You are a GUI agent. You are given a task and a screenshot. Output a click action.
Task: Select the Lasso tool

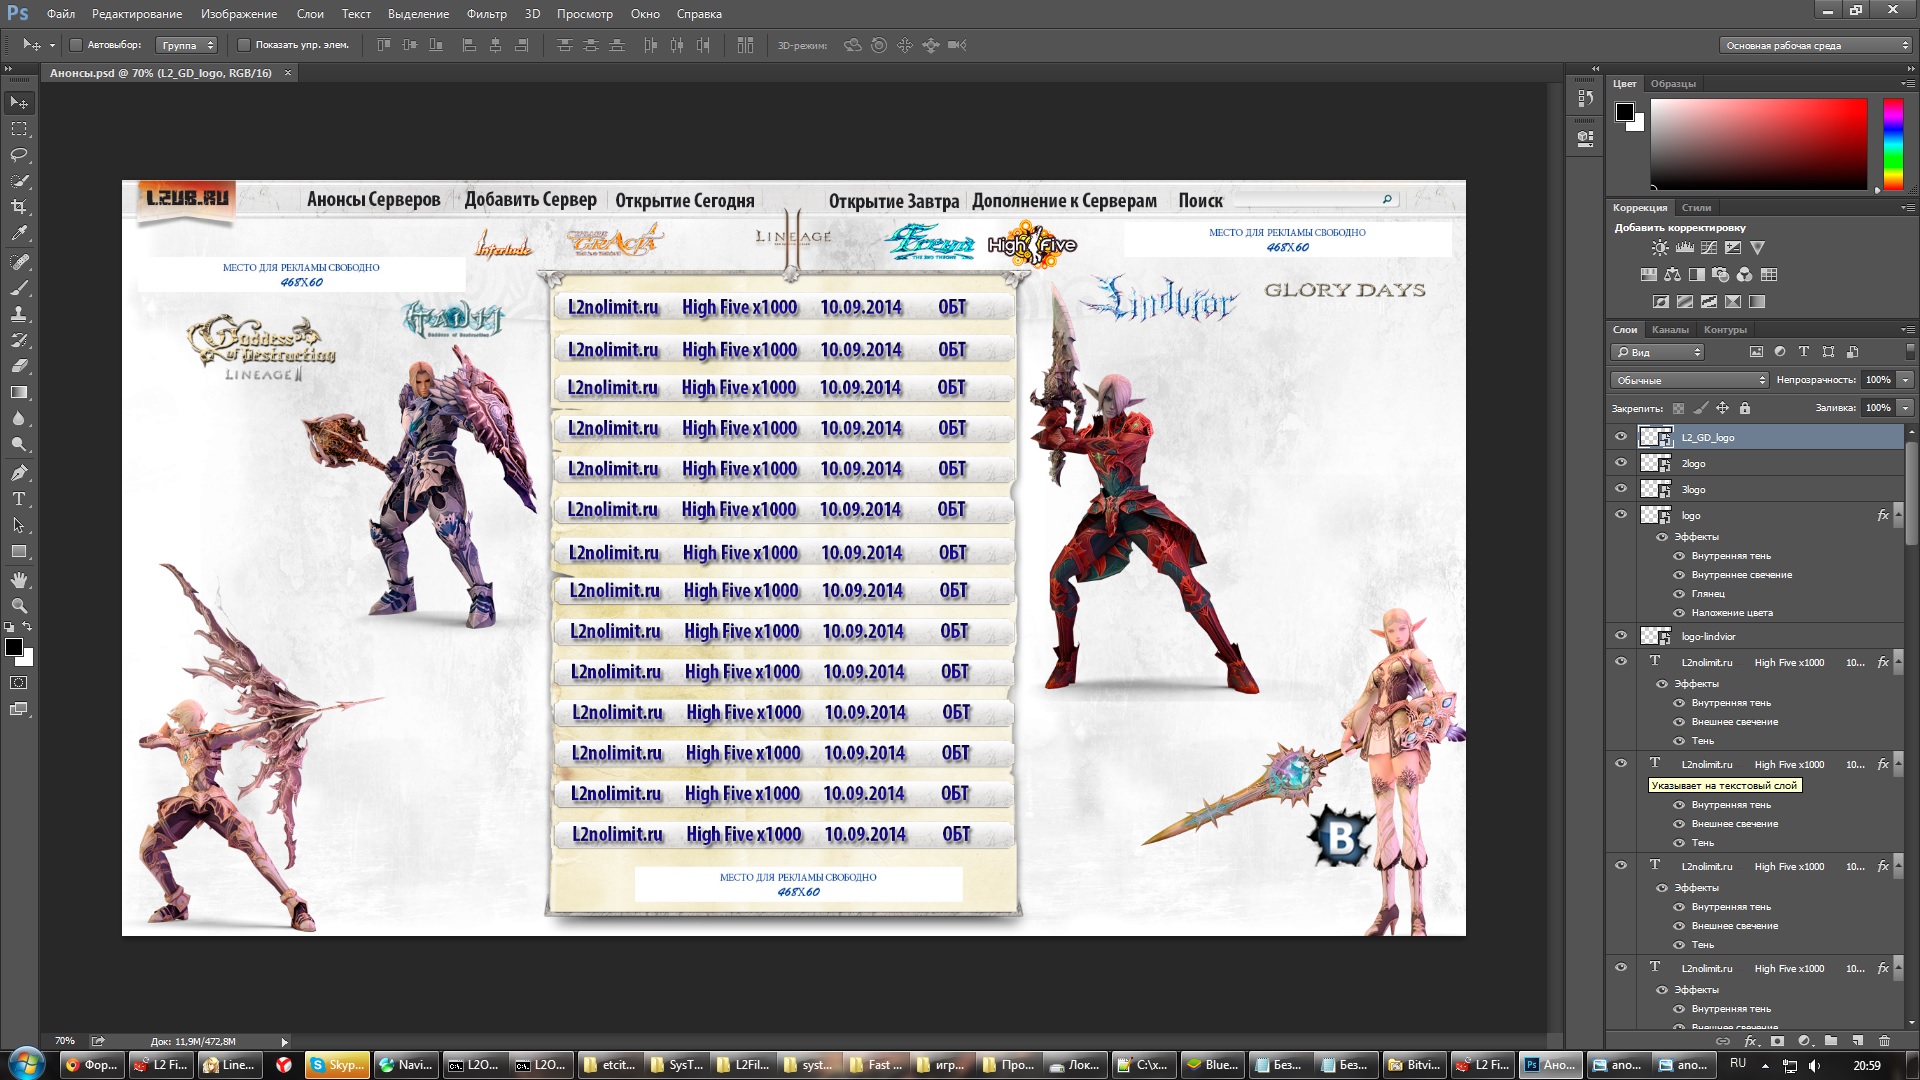tap(19, 155)
